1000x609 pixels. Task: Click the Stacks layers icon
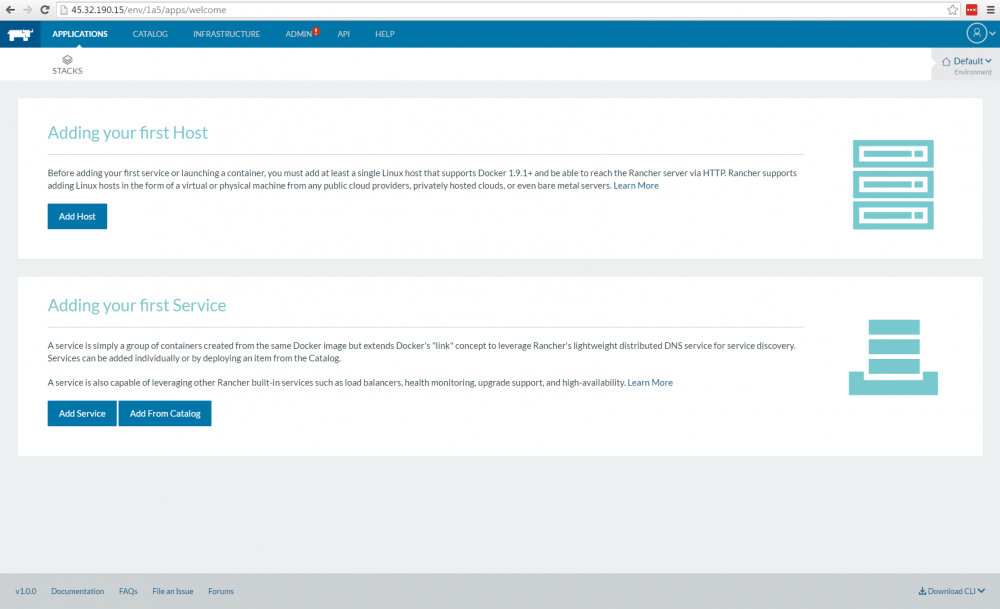tap(67, 59)
